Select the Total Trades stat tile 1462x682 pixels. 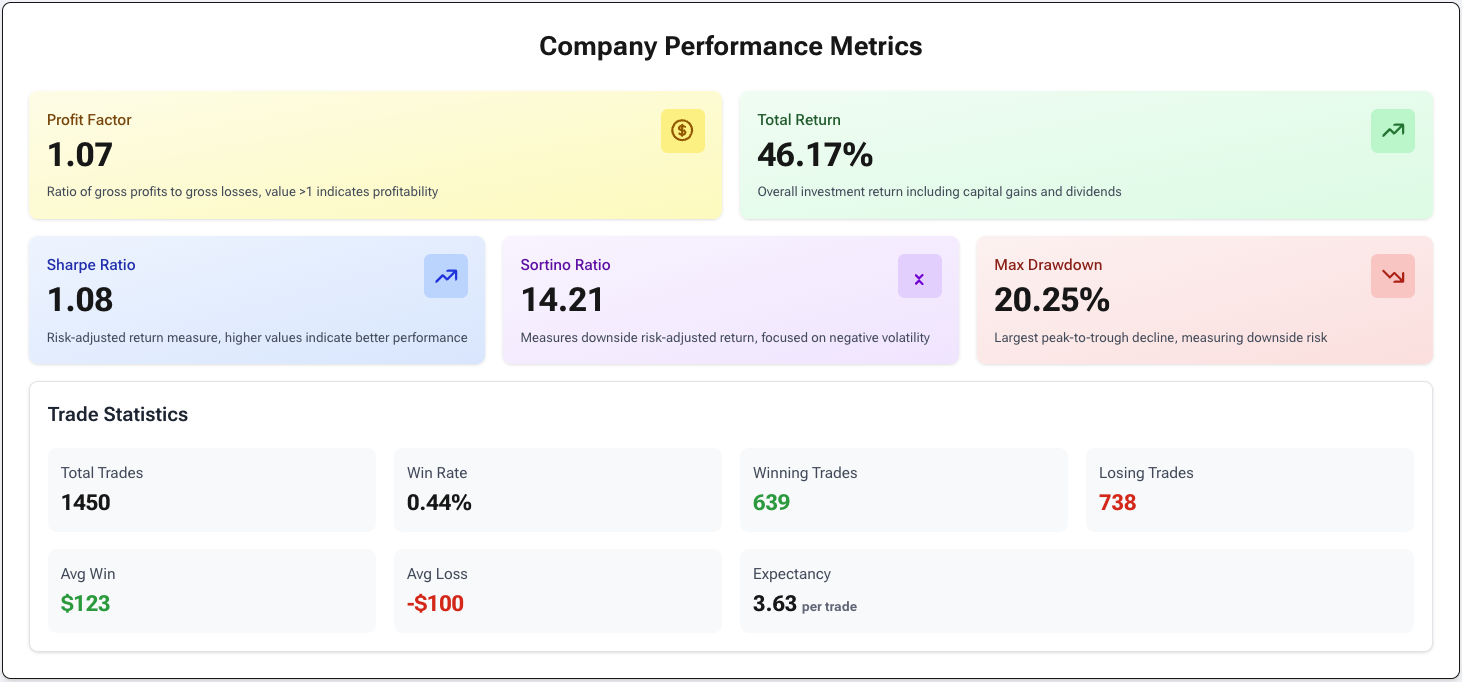tap(211, 489)
